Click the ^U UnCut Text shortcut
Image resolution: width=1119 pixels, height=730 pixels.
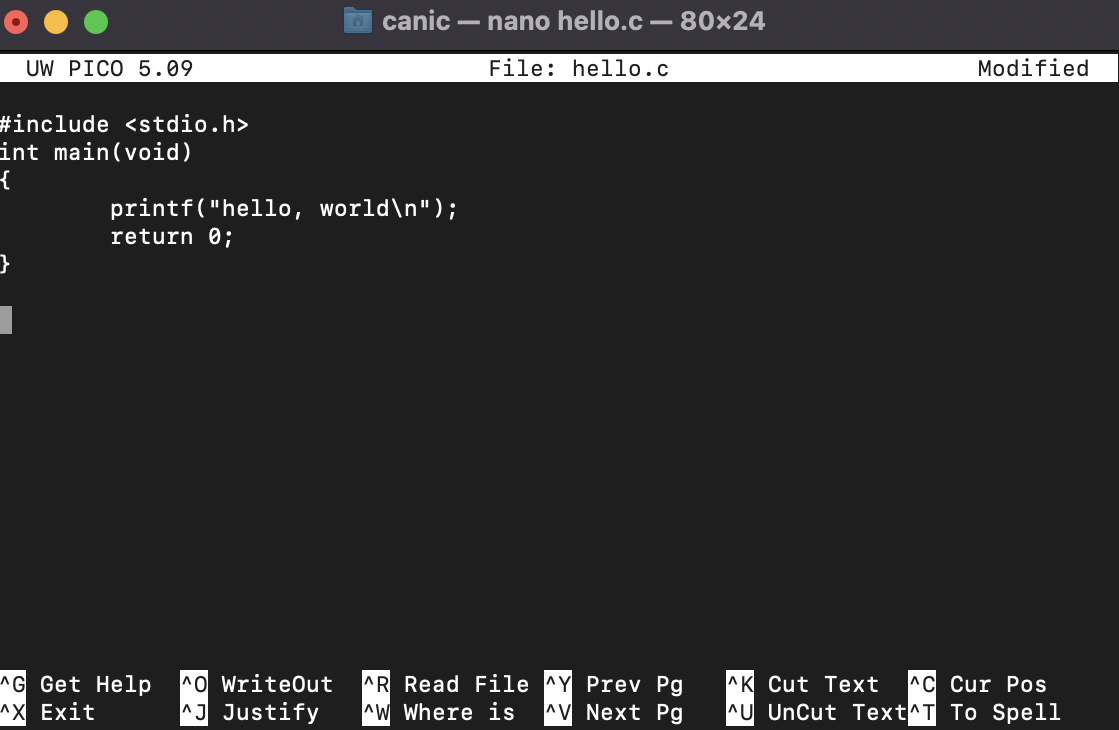pyautogui.click(x=816, y=712)
